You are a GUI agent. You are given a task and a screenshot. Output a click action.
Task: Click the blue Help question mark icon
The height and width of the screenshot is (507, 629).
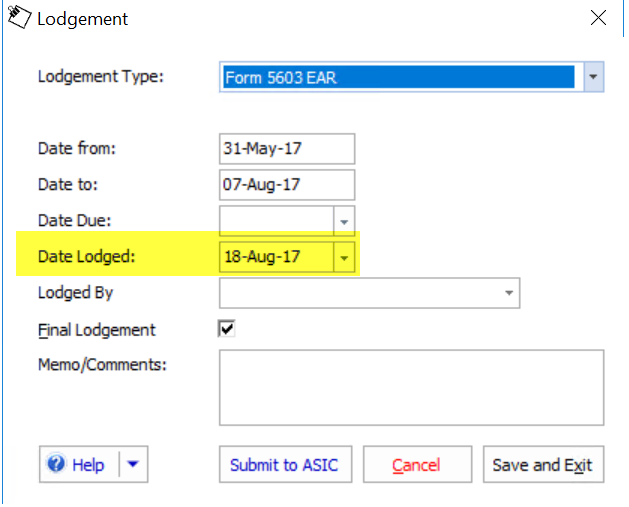point(56,464)
